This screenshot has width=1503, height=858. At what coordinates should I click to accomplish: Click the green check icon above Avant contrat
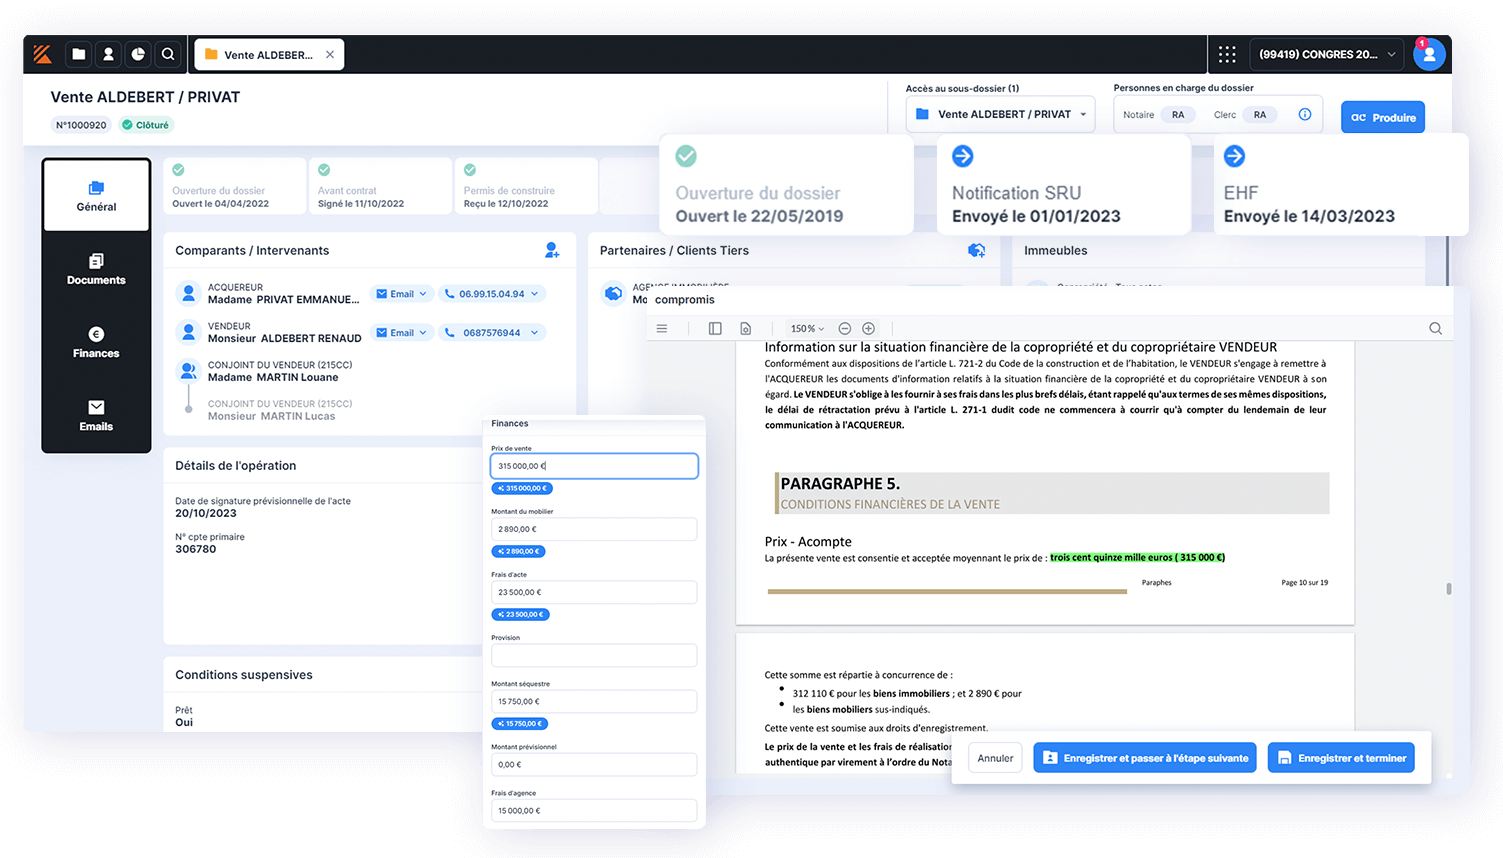point(324,170)
